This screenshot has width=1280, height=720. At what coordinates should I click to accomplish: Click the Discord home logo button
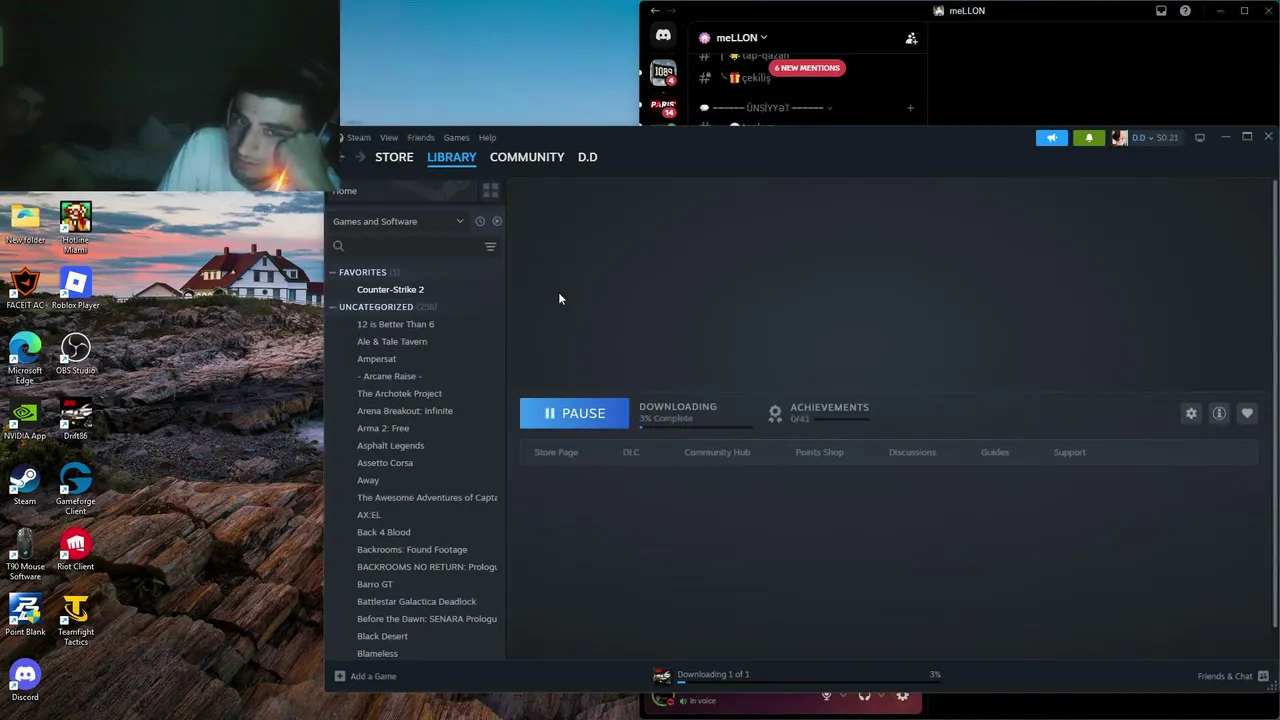[x=663, y=36]
